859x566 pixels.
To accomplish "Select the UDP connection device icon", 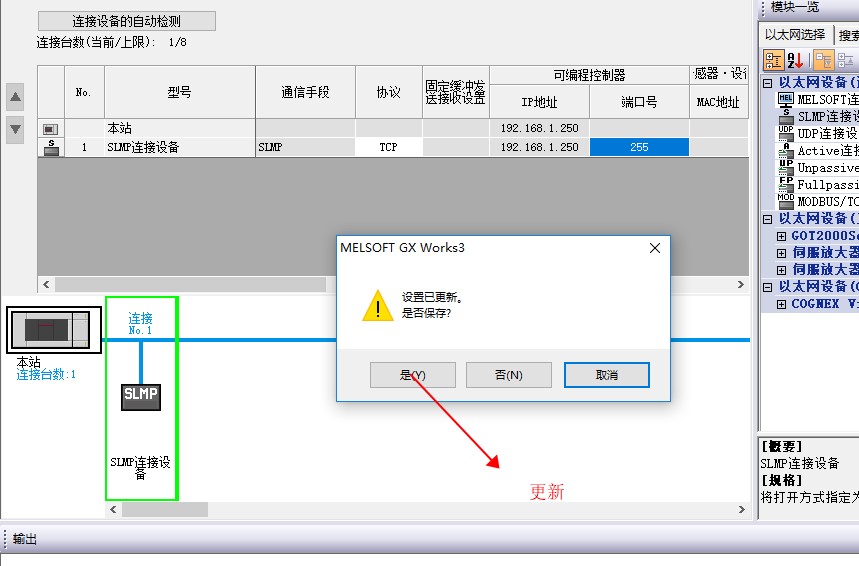I will point(786,133).
